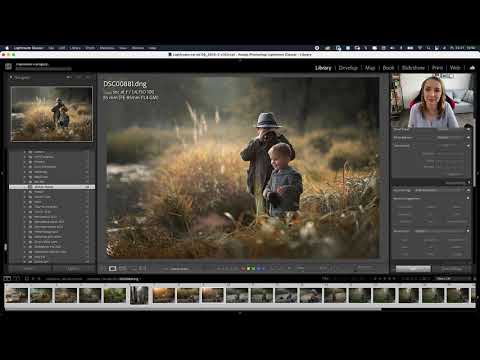Image resolution: width=480 pixels, height=360 pixels.
Task: Select the highlighted folder row in Folders
Action: pyautogui.click(x=52, y=187)
